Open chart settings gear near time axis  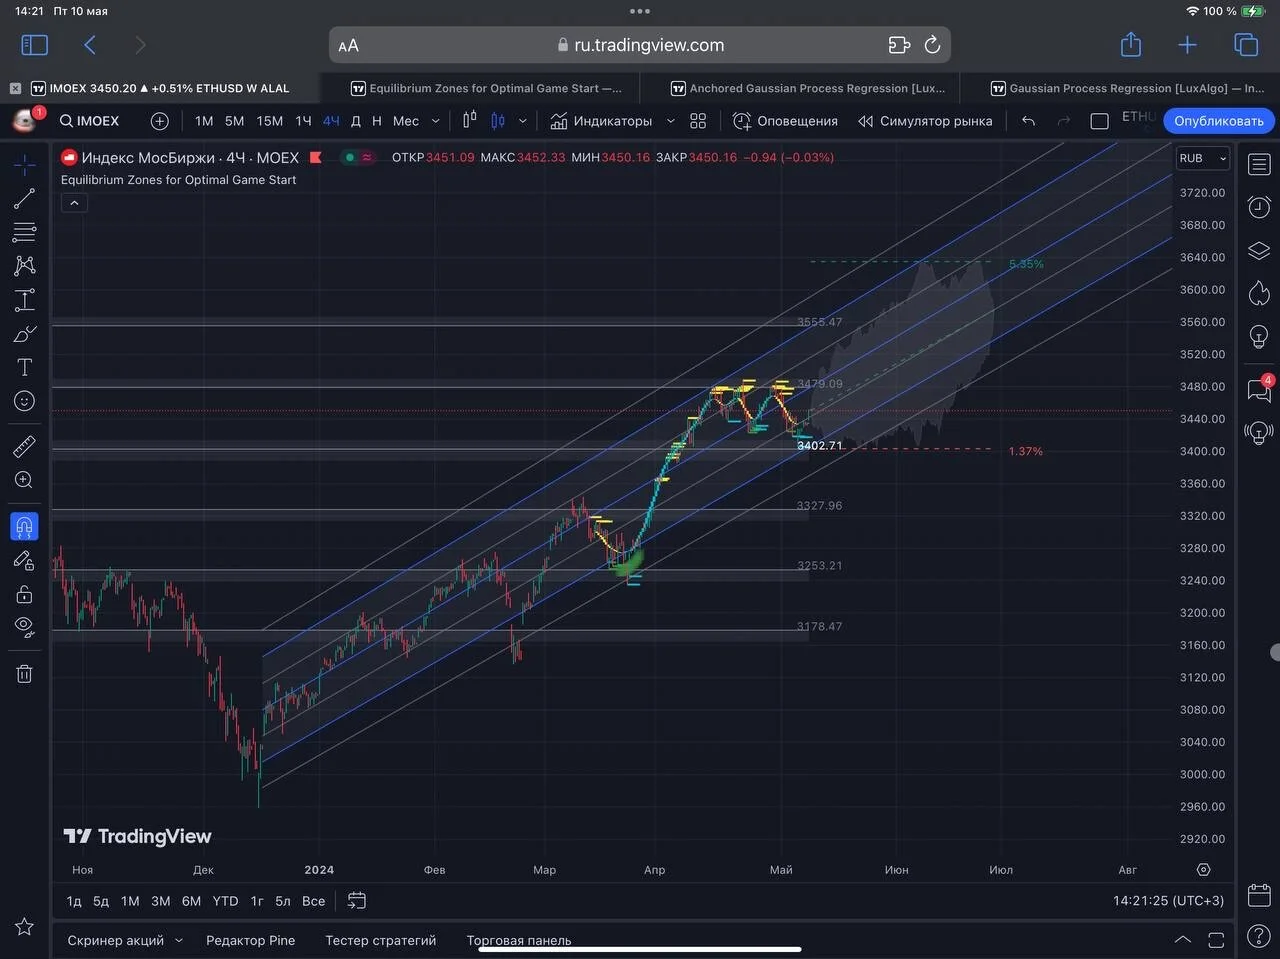click(1203, 870)
